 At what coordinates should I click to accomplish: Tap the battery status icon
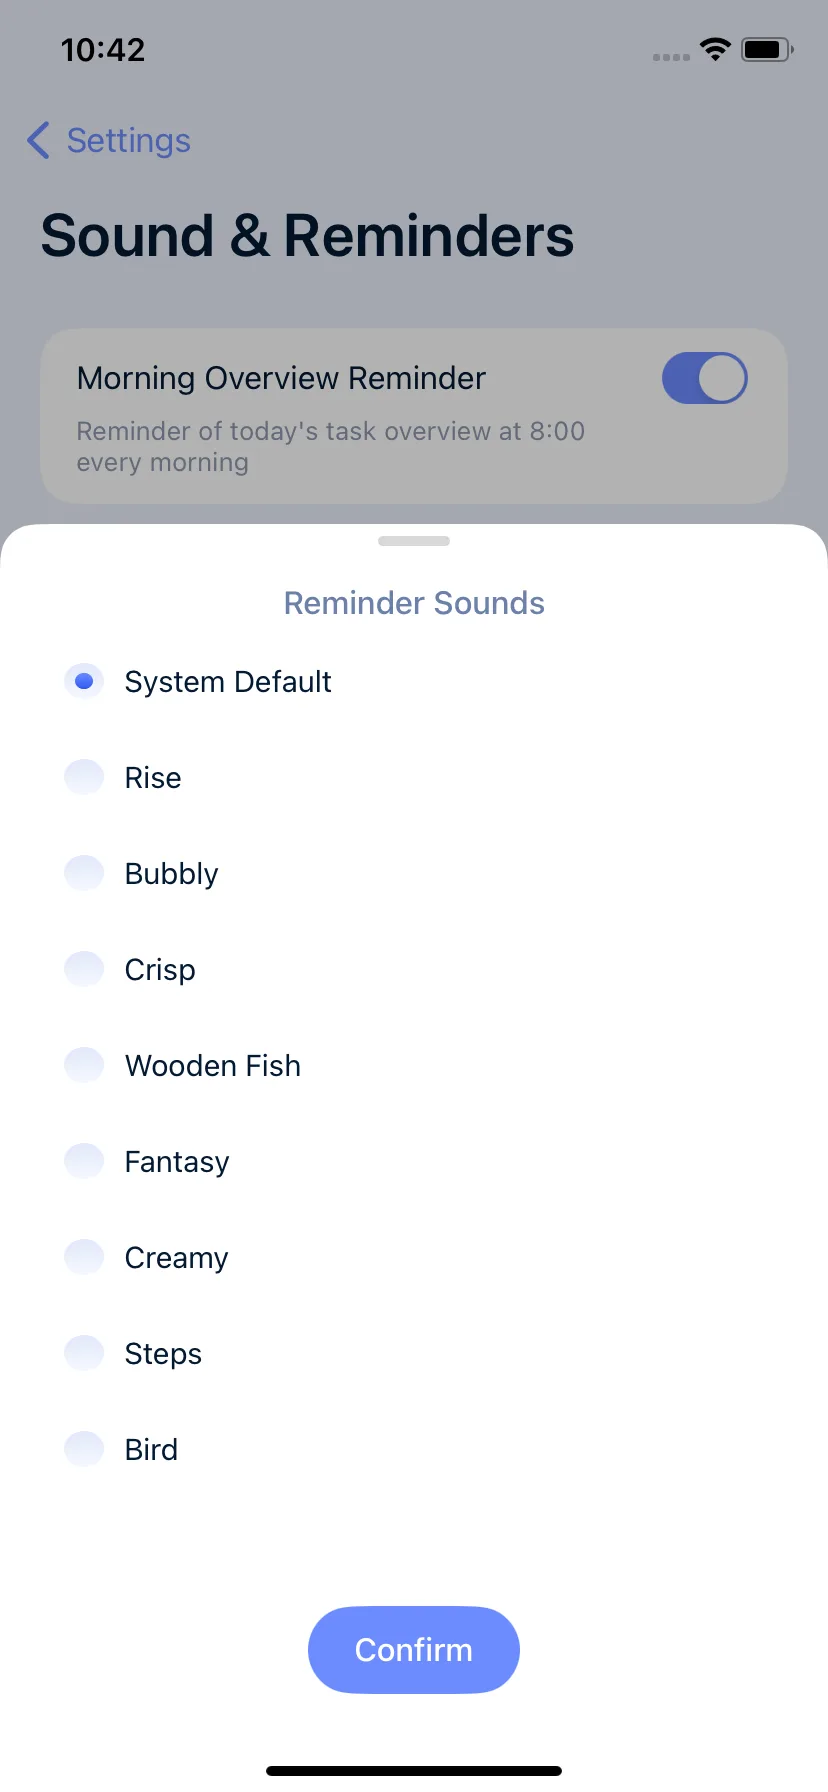(x=767, y=49)
